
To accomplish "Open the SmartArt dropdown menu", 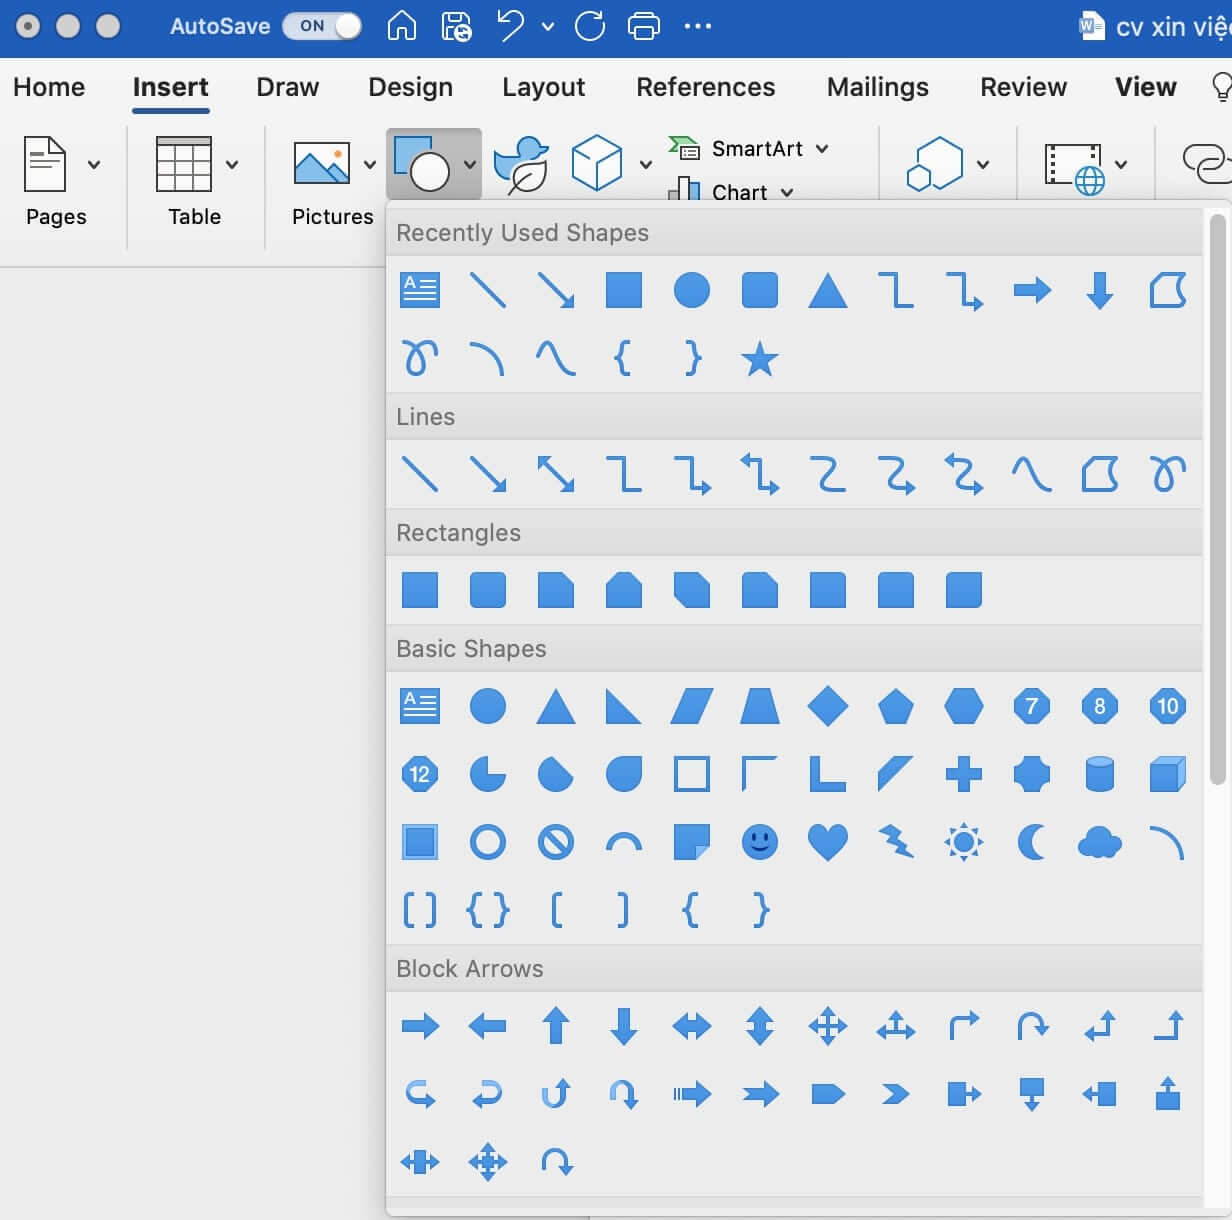I will click(x=822, y=149).
